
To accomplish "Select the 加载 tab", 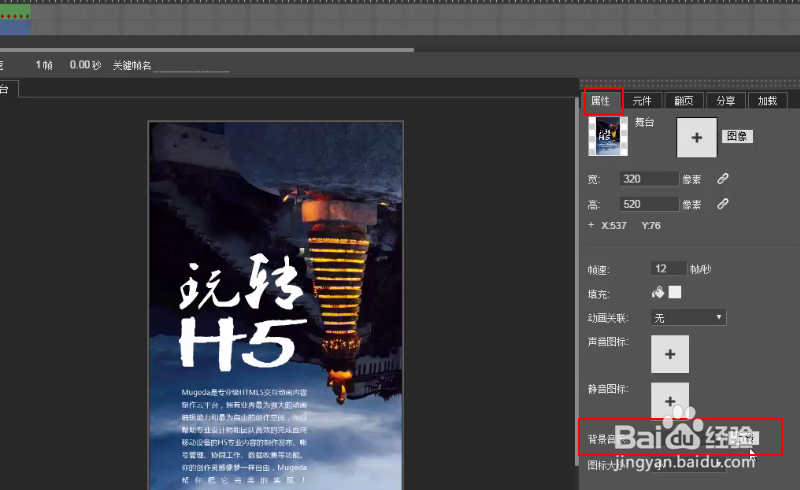I will [x=767, y=101].
